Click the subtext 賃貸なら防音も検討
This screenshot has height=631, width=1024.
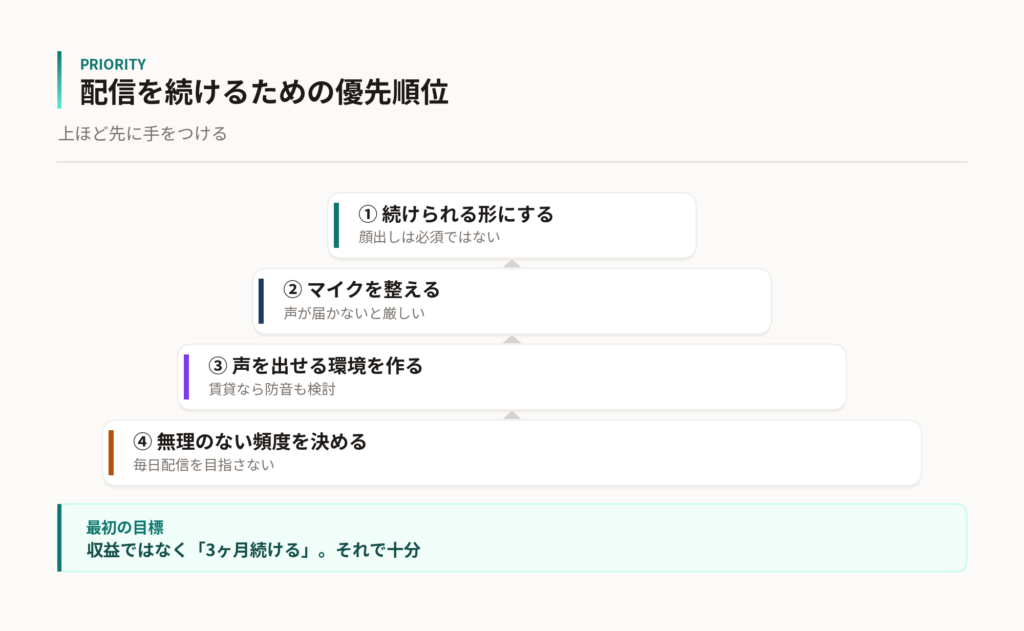pyautogui.click(x=272, y=389)
